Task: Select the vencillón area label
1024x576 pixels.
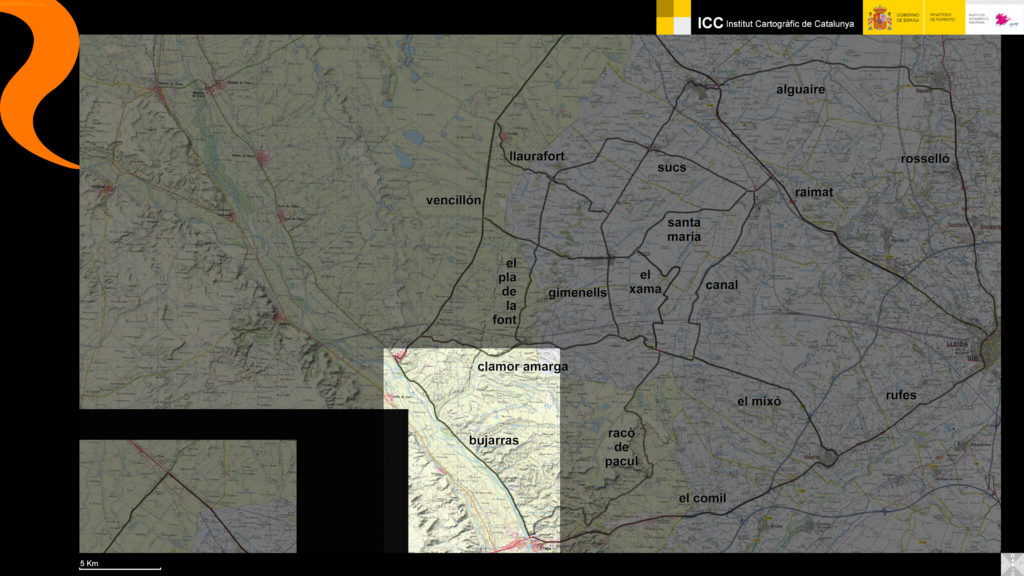Action: click(x=454, y=200)
